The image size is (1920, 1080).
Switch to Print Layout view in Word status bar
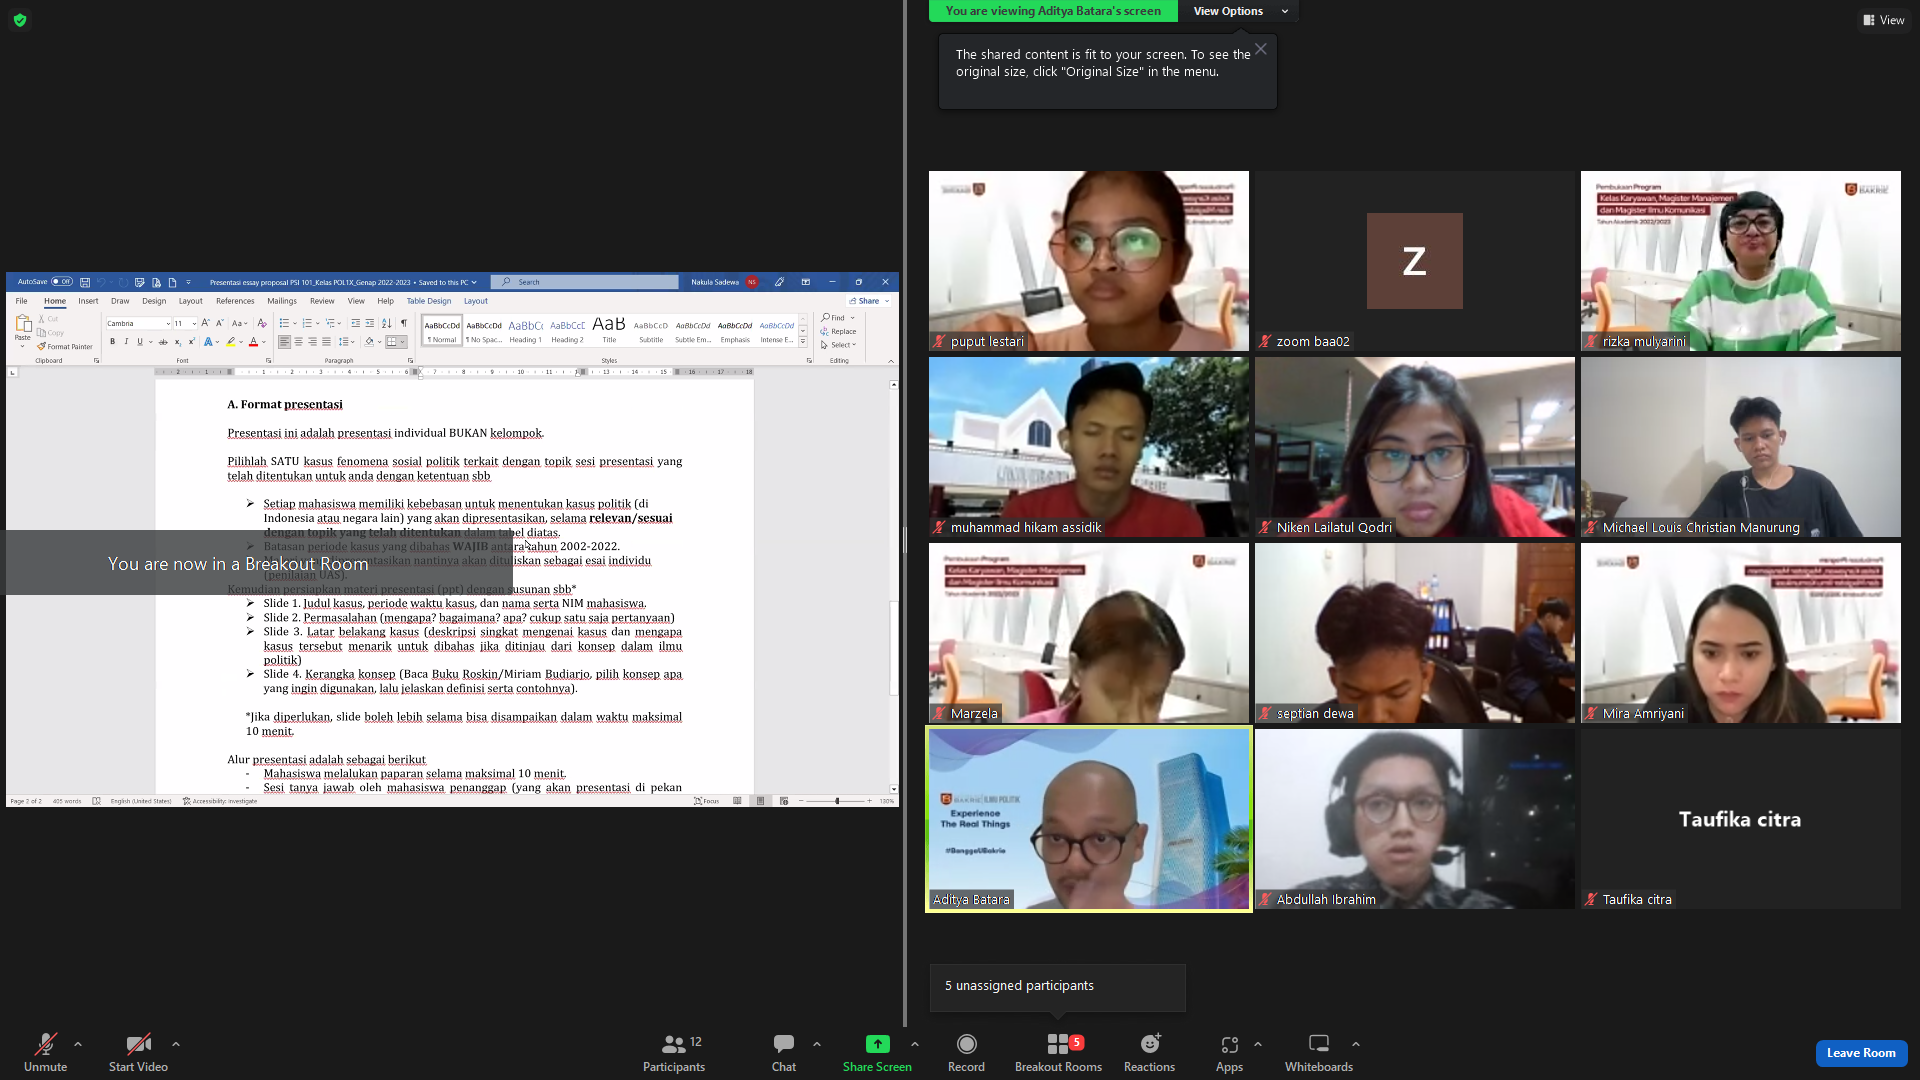tap(760, 801)
